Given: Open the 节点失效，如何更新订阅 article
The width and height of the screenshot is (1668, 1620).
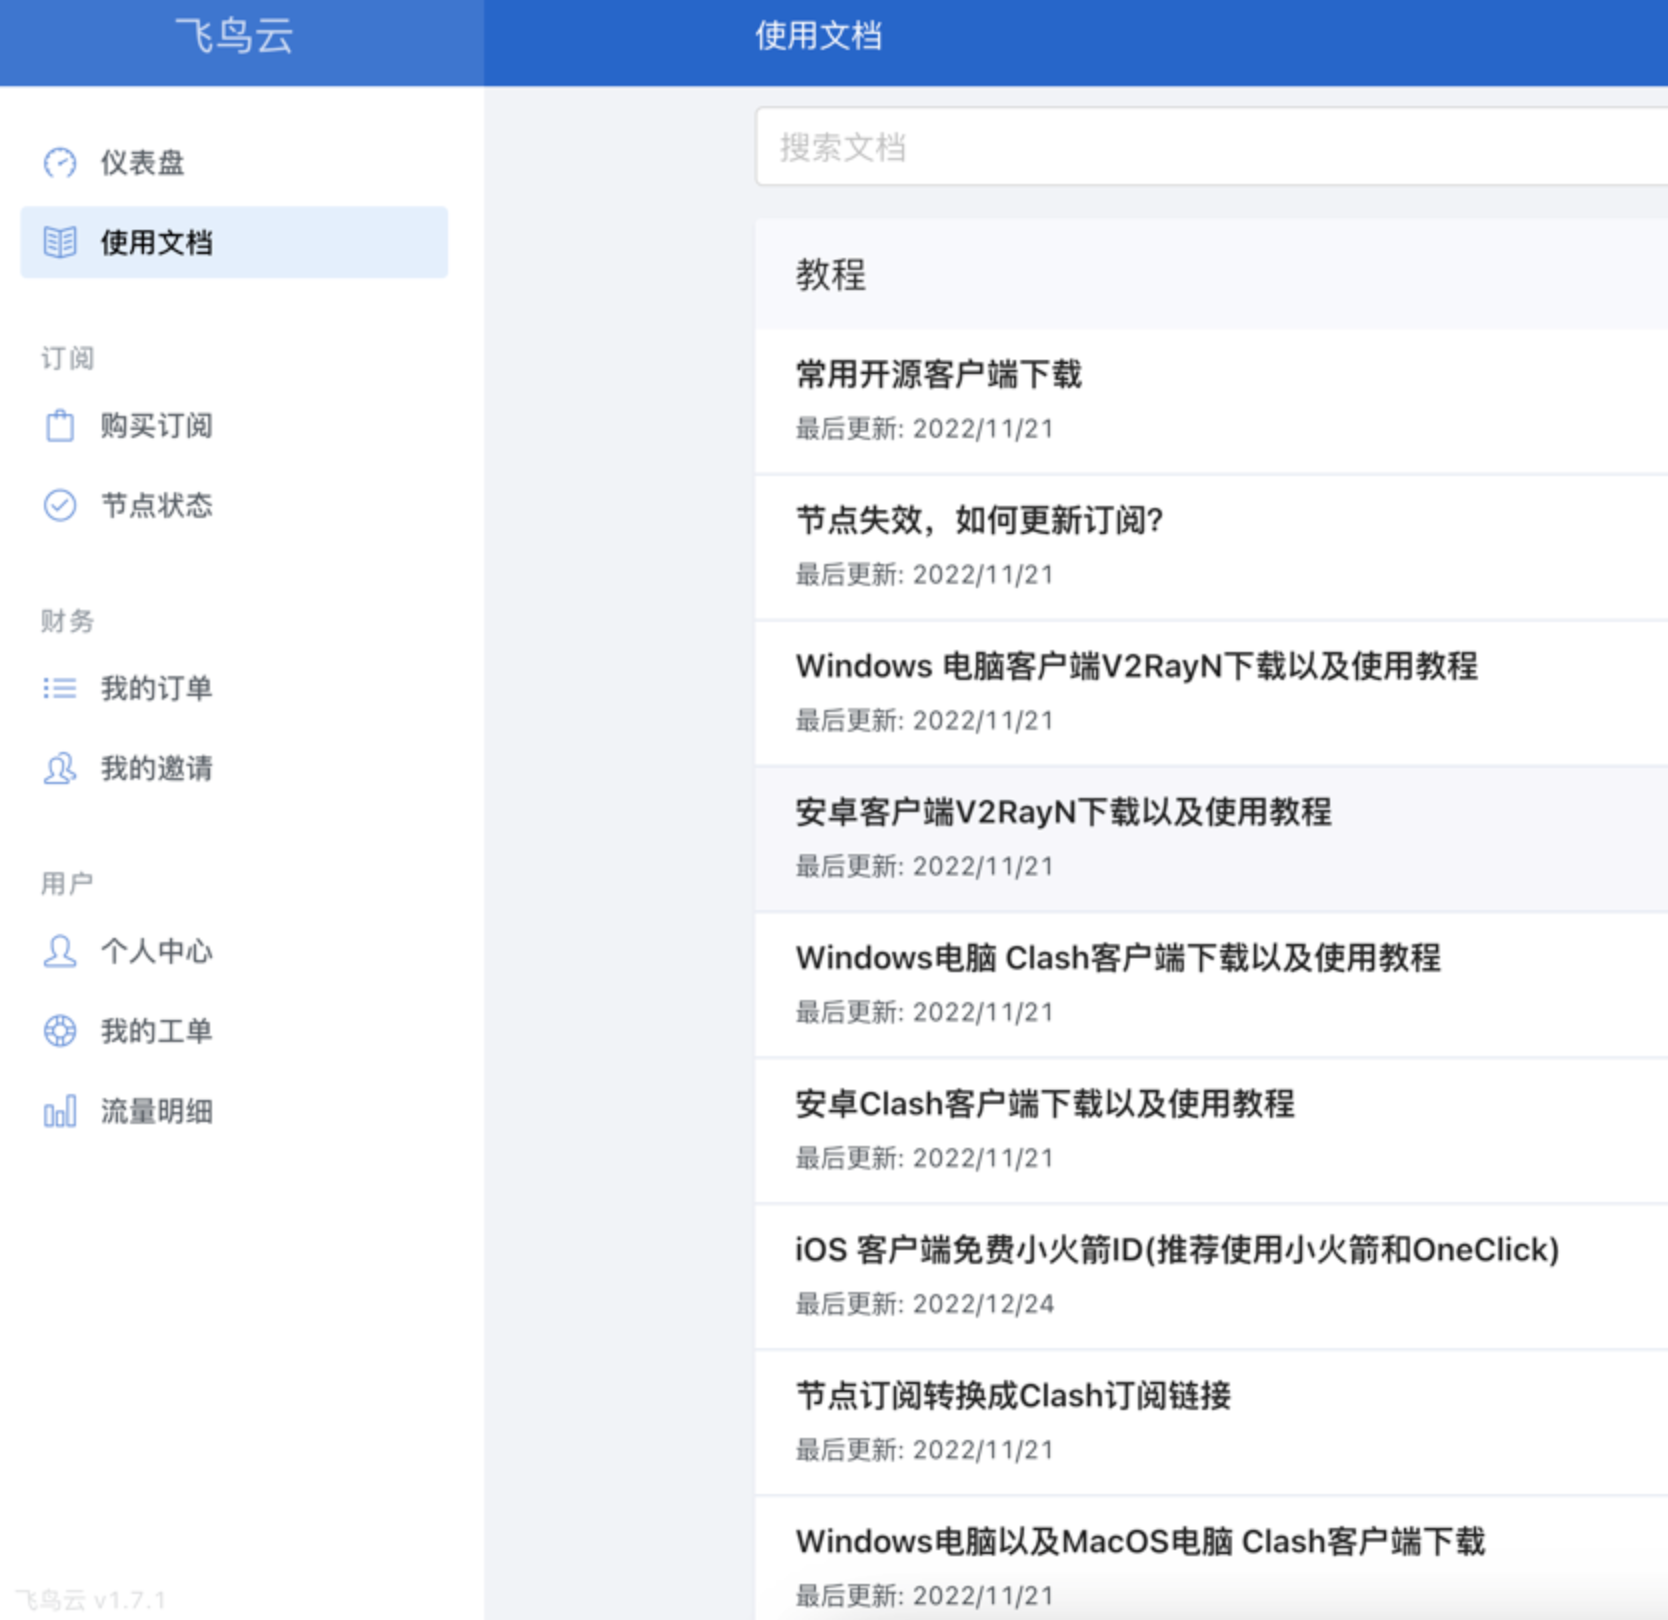Looking at the screenshot, I should click(980, 521).
